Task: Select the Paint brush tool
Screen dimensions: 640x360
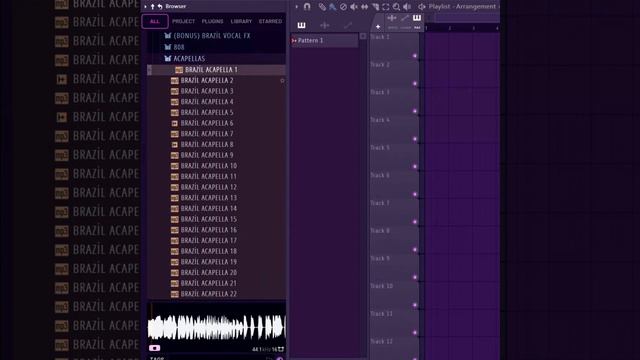Action: [x=333, y=7]
